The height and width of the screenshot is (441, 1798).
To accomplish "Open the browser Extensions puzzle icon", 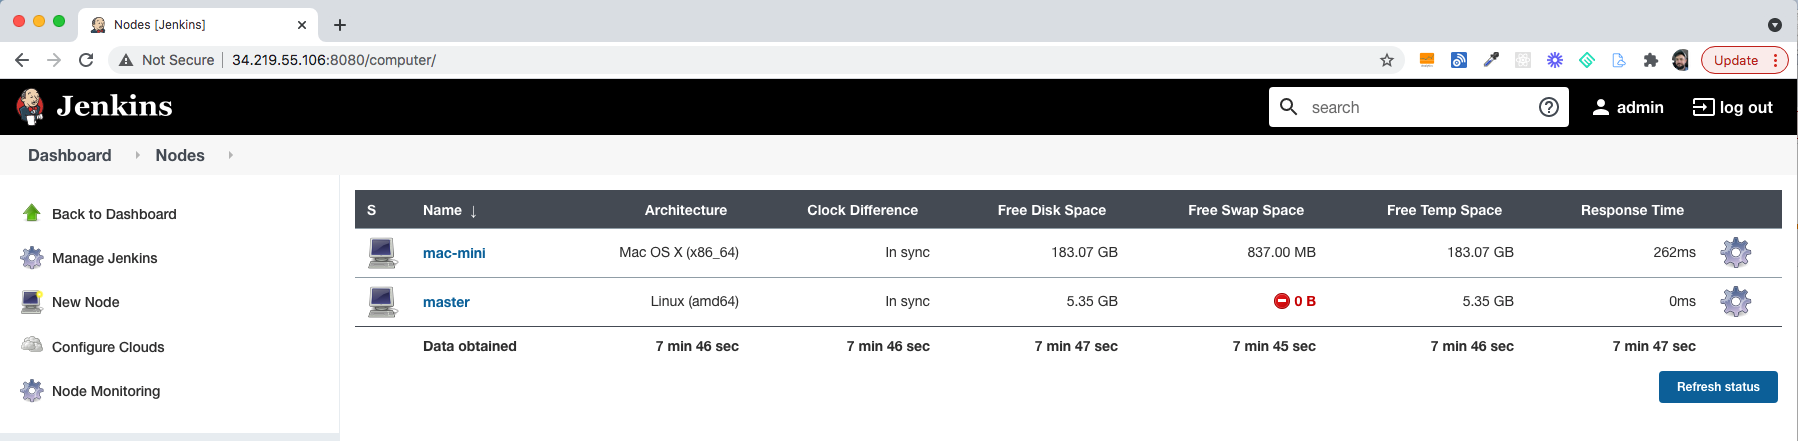I will click(x=1650, y=60).
